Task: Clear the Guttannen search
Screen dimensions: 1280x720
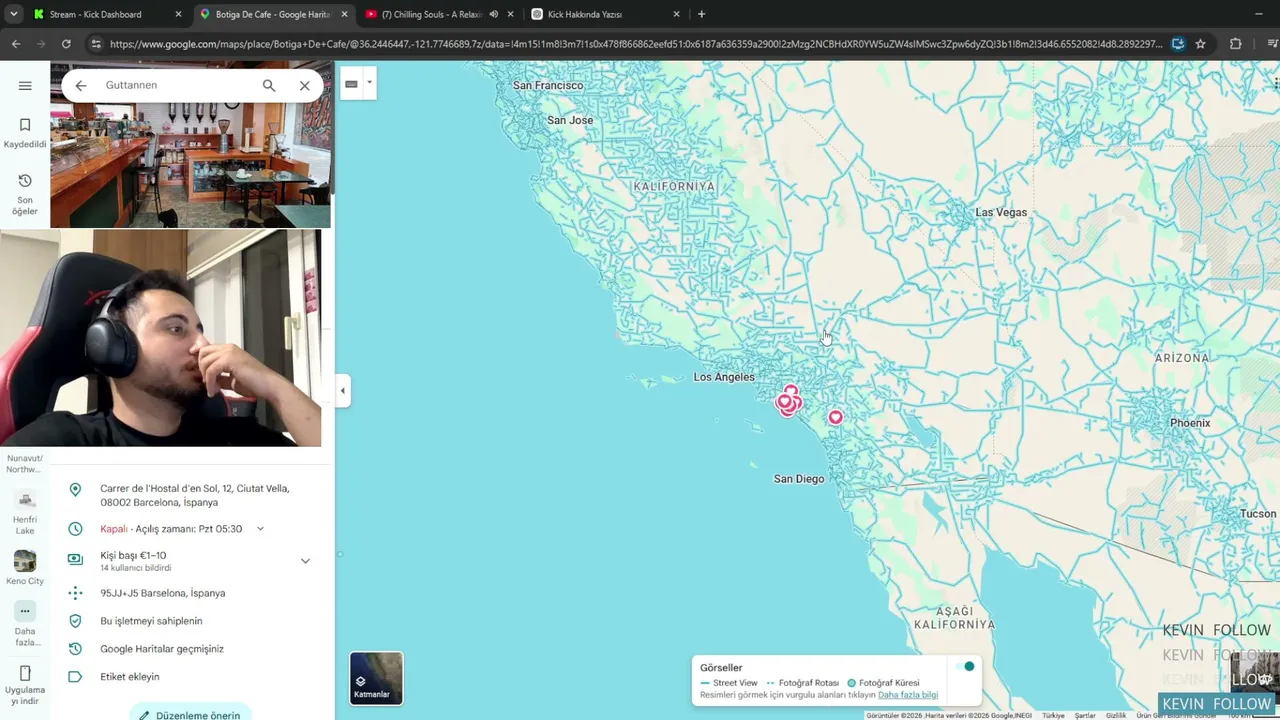Action: pyautogui.click(x=305, y=86)
